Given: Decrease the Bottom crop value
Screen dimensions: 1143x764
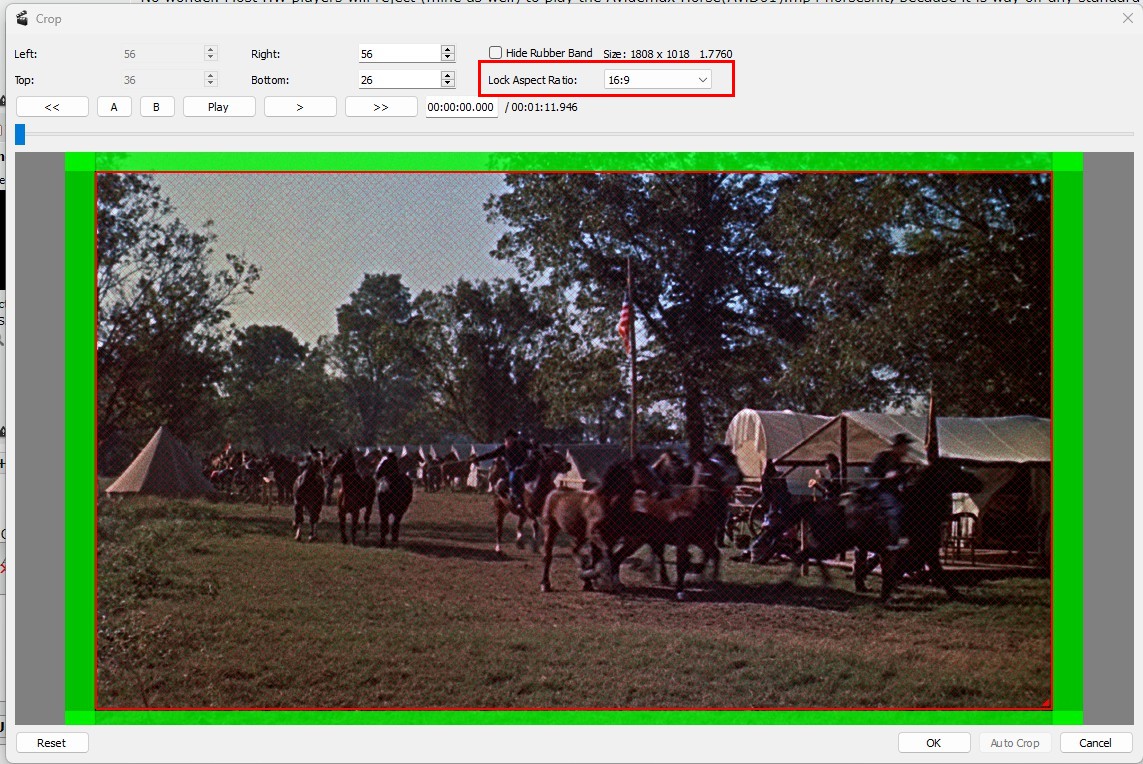Looking at the screenshot, I should (x=448, y=84).
